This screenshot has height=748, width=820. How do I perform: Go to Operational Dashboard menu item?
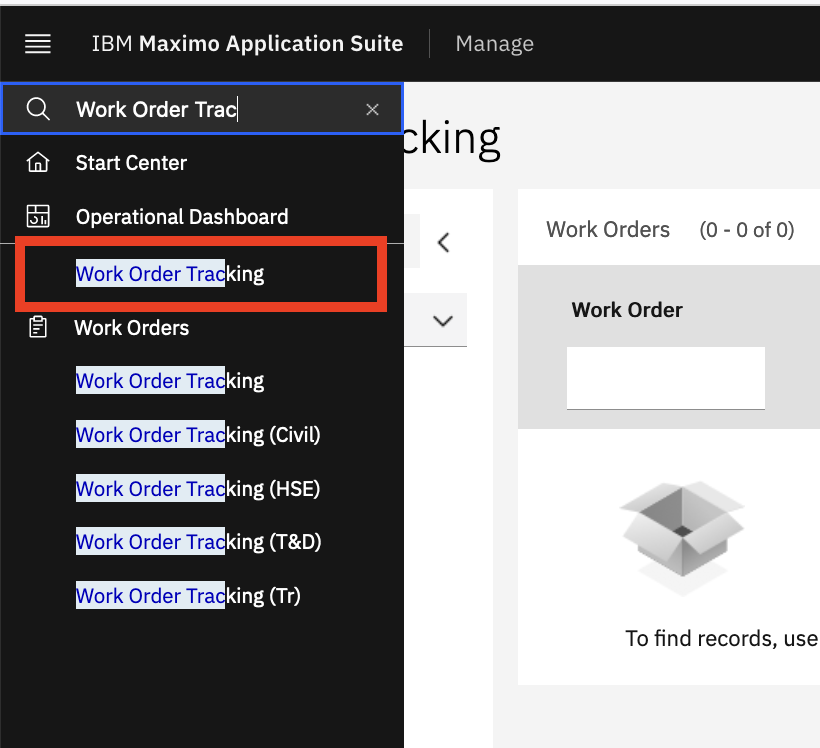(182, 217)
